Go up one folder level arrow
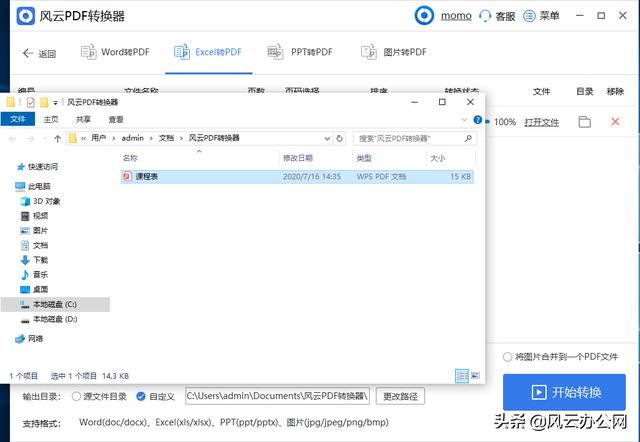This screenshot has width=640, height=442. (x=58, y=139)
